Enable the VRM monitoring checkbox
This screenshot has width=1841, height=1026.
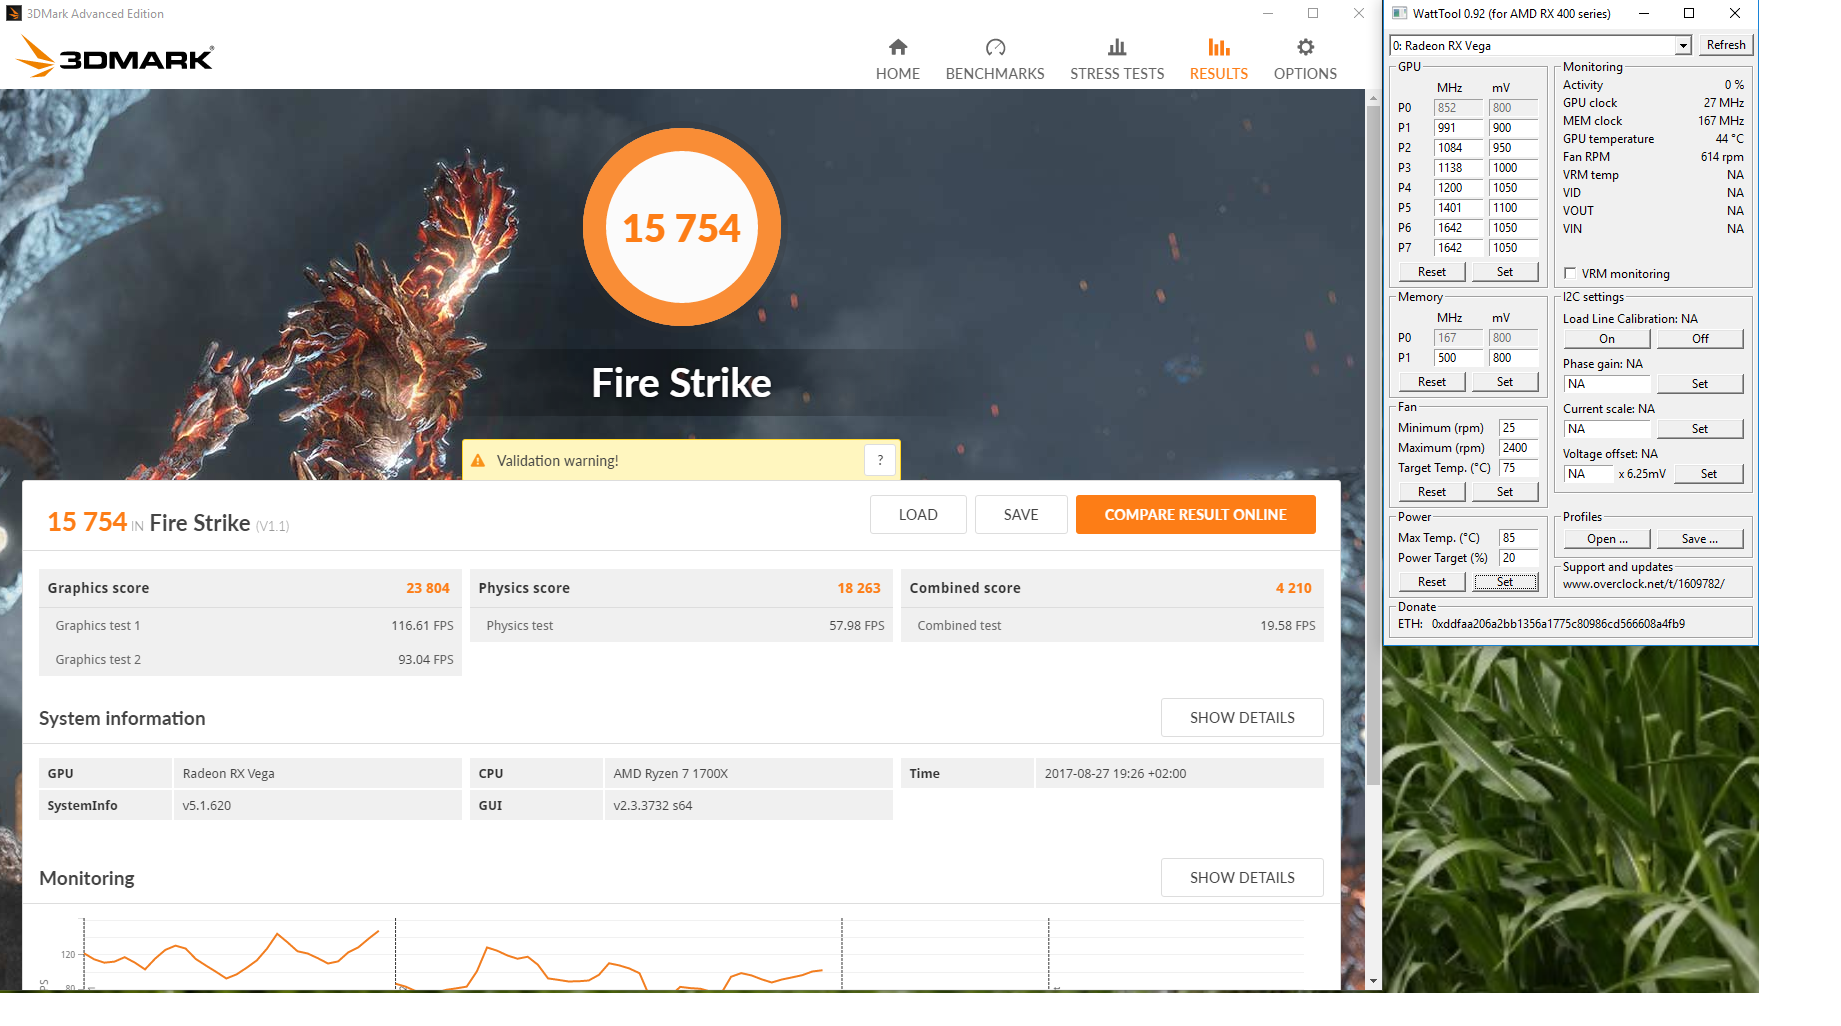coord(1570,274)
